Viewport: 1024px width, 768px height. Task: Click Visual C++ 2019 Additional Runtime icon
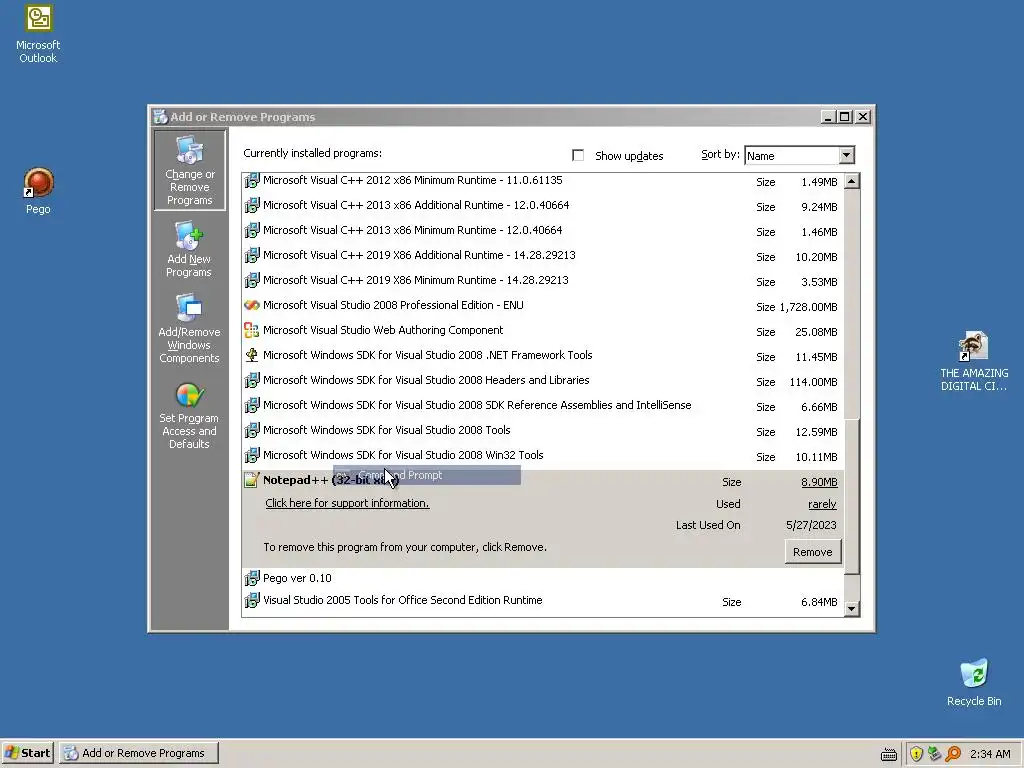pos(251,255)
